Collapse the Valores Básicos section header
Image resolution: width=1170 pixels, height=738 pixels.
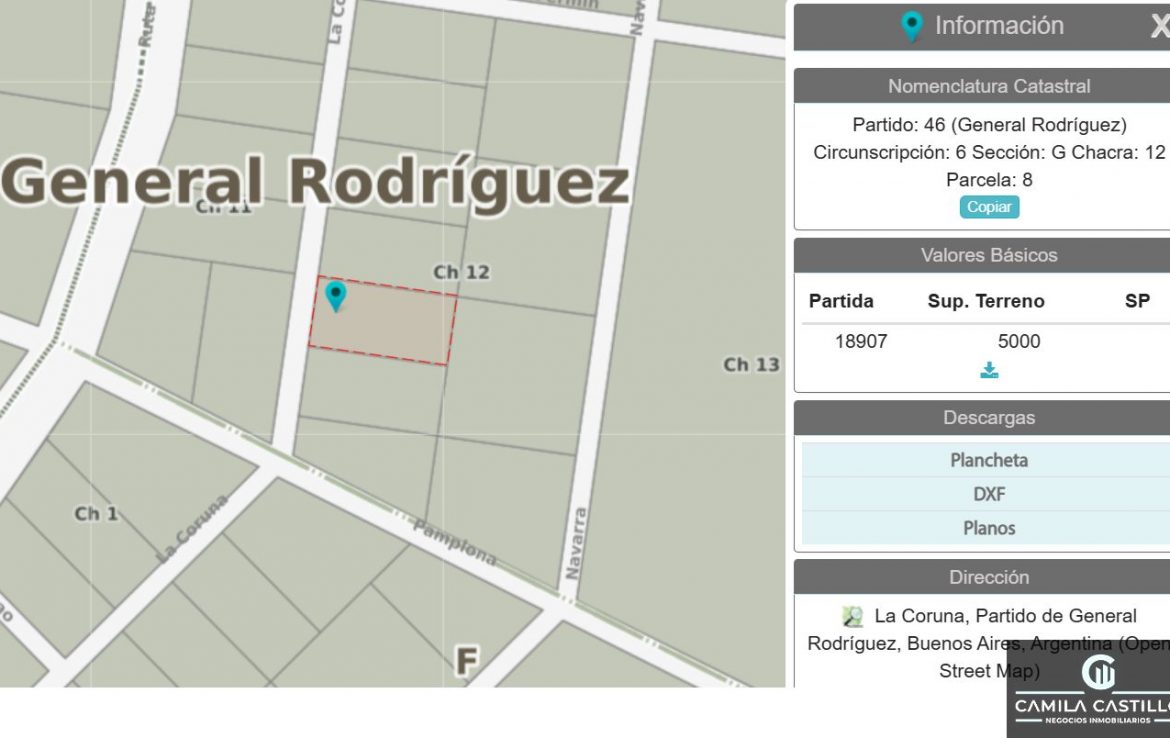tap(988, 255)
